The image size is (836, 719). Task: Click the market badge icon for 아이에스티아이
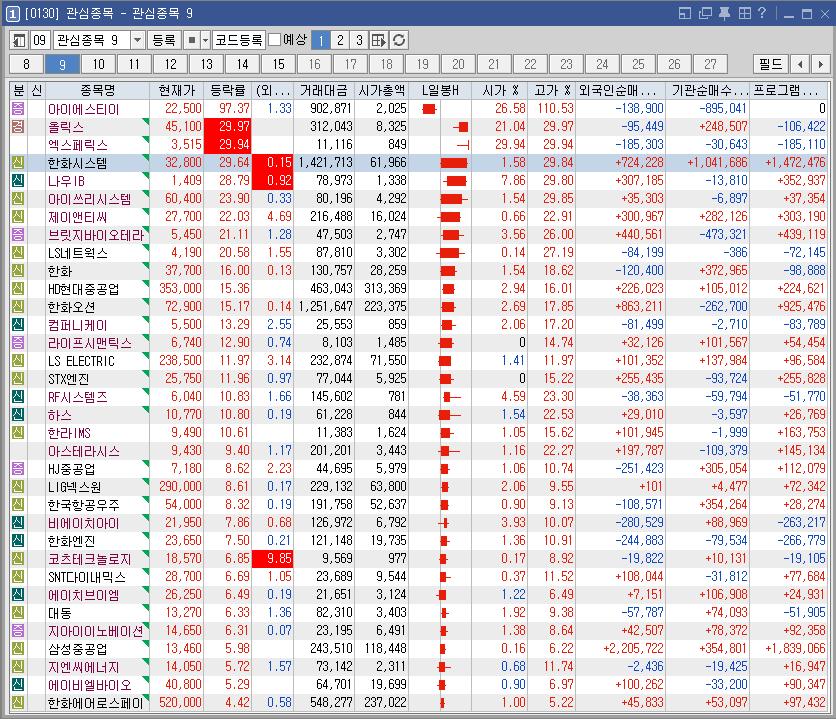pyautogui.click(x=18, y=109)
